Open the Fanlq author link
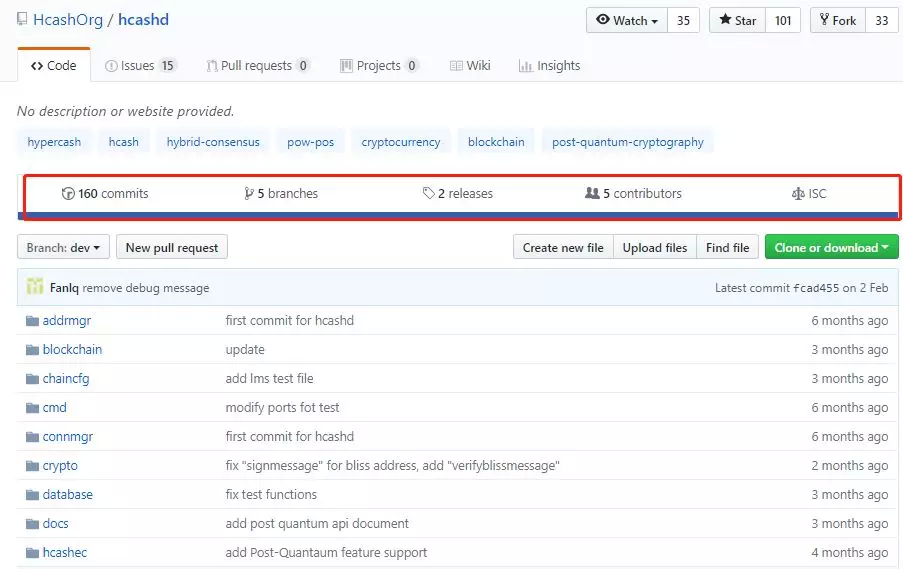This screenshot has height=569, width=903. click(64, 287)
